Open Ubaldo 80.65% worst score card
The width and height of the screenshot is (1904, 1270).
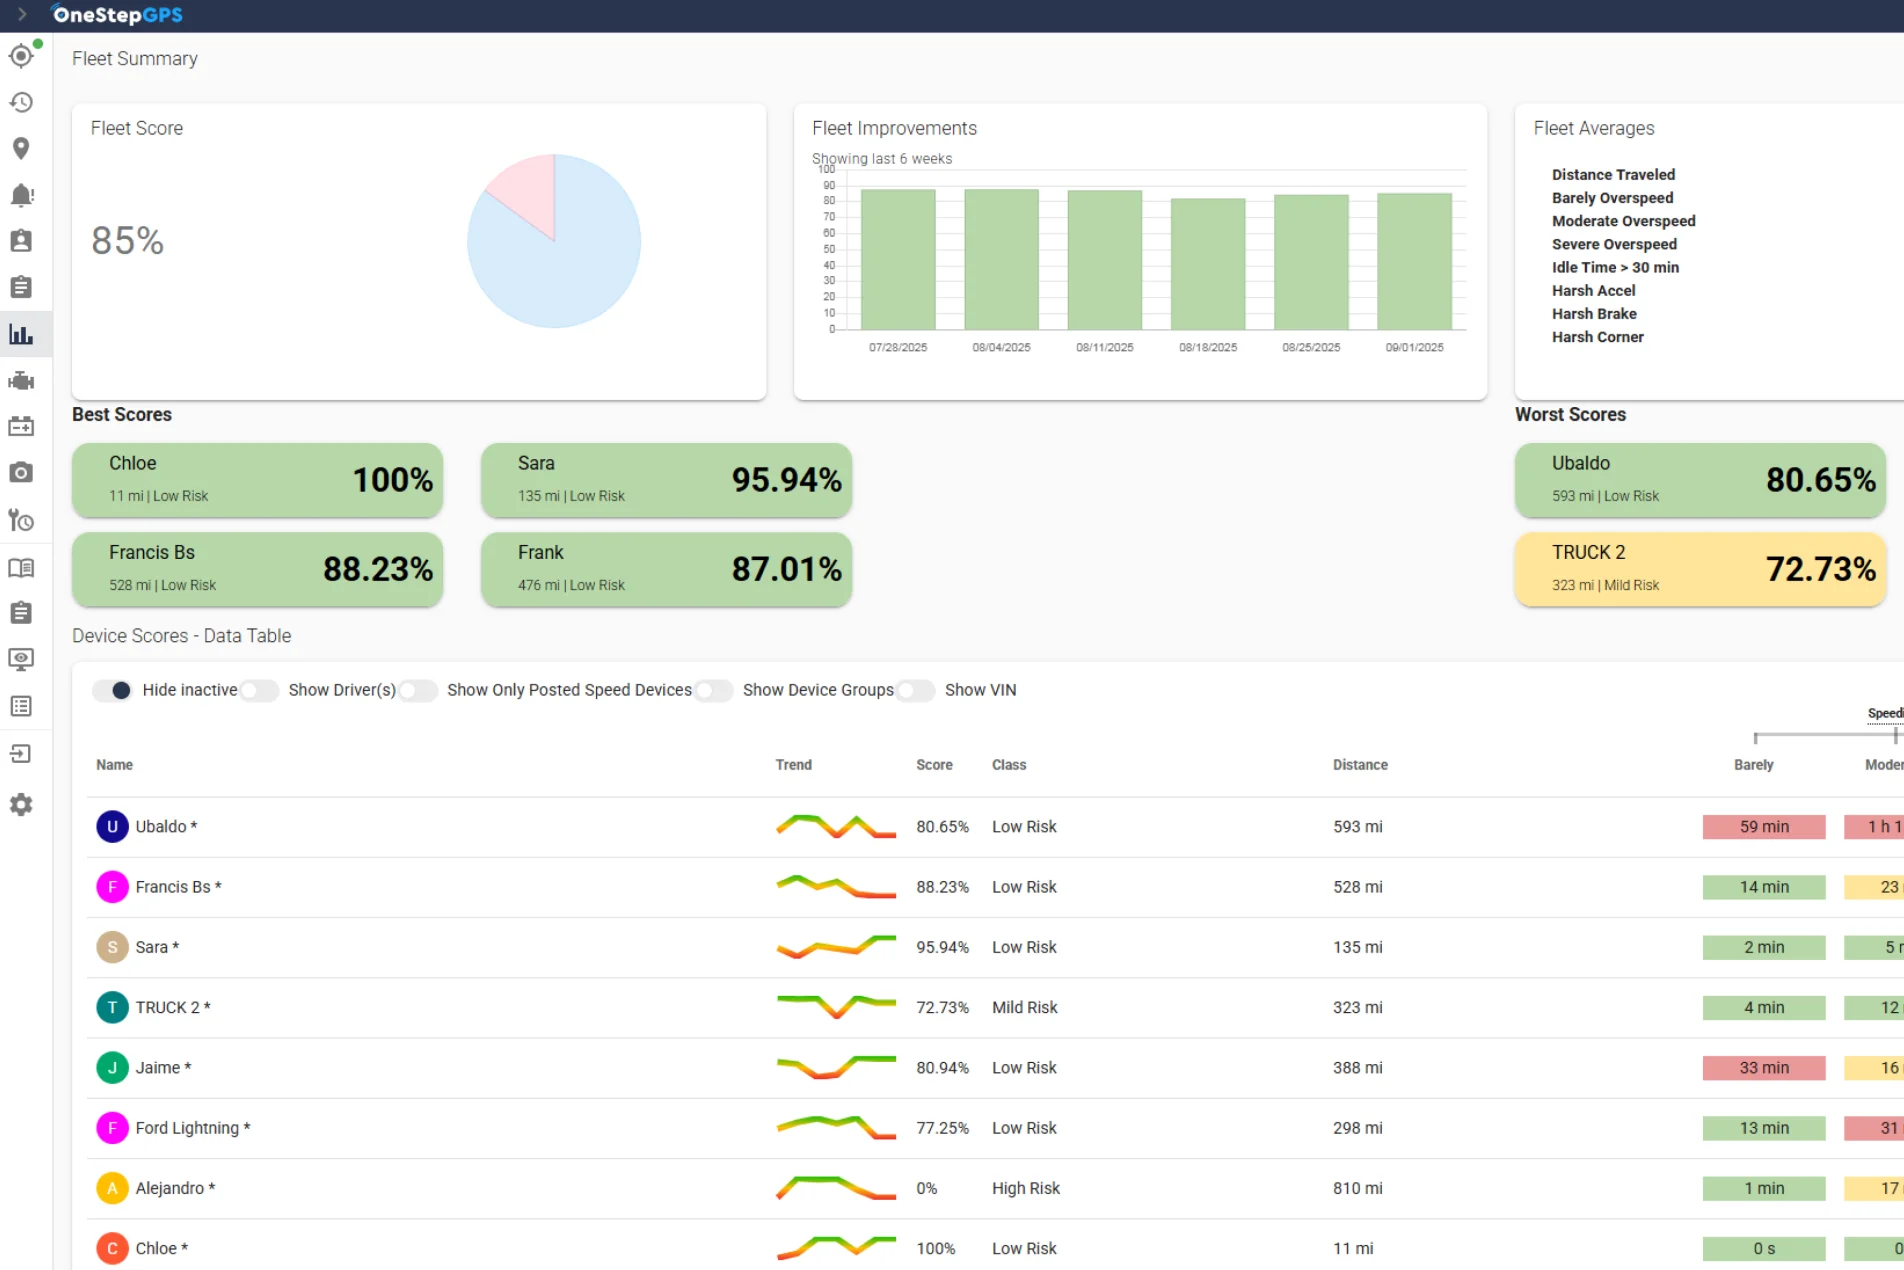pyautogui.click(x=1700, y=480)
